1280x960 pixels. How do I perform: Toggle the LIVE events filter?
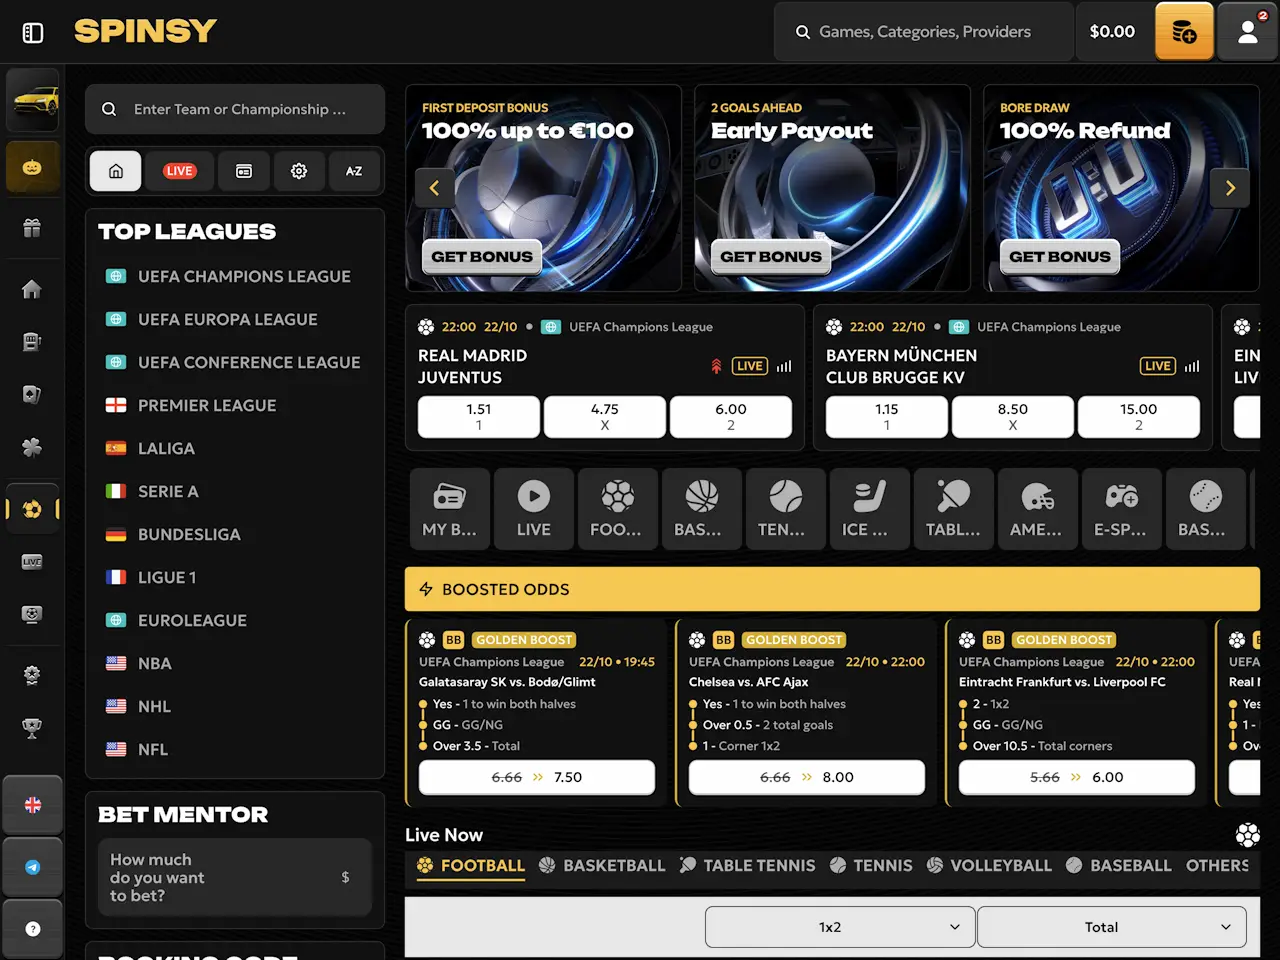(x=180, y=171)
